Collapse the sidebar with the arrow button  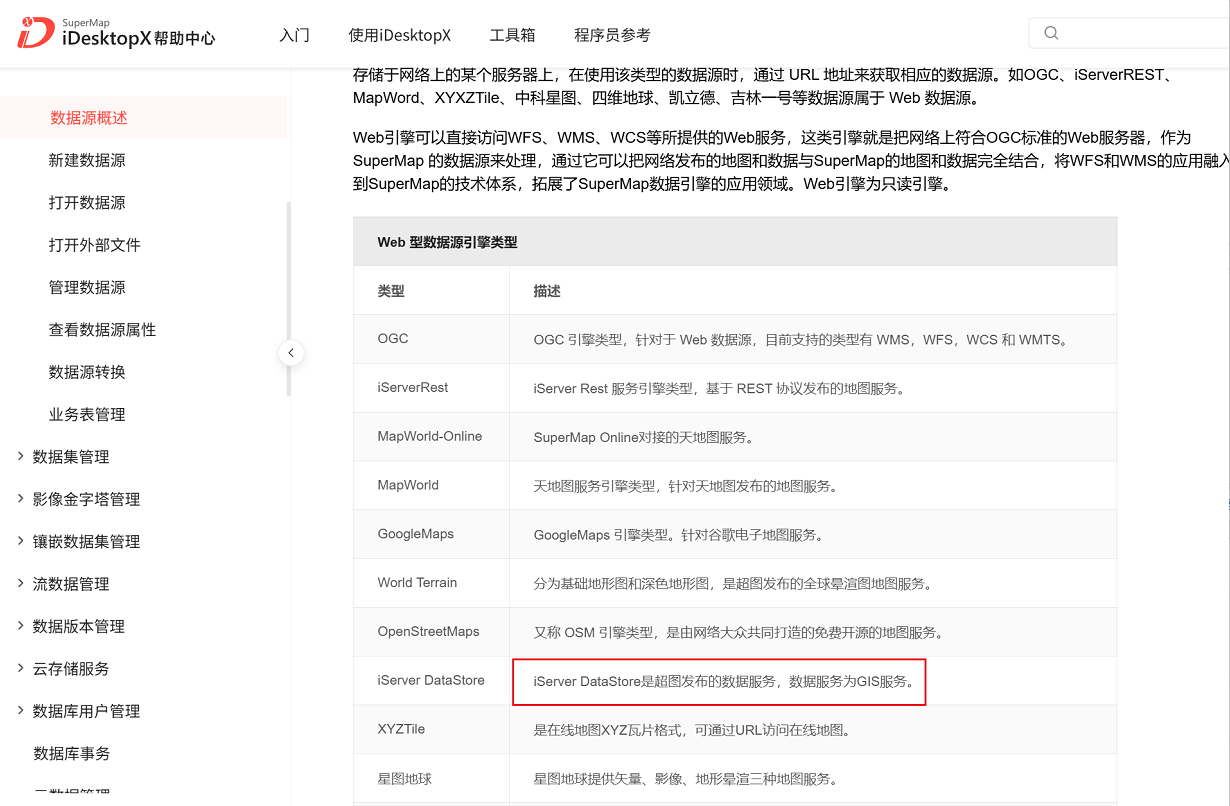(290, 353)
